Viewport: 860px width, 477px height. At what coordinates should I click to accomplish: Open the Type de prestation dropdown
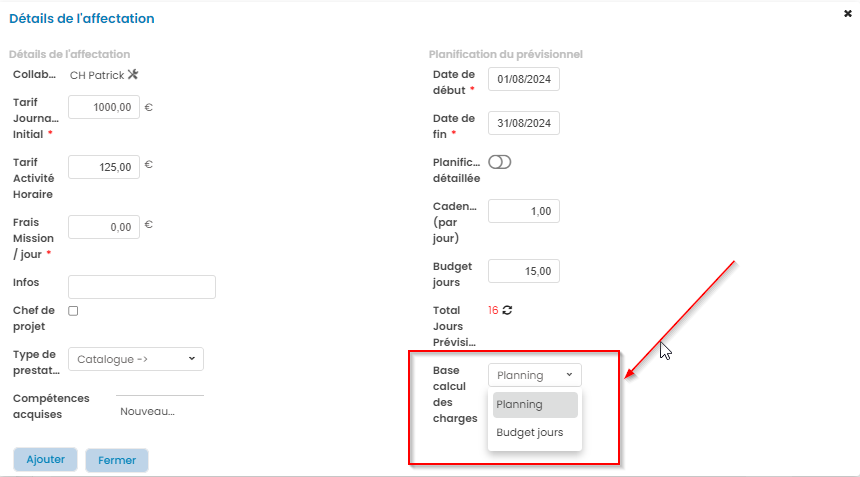136,358
